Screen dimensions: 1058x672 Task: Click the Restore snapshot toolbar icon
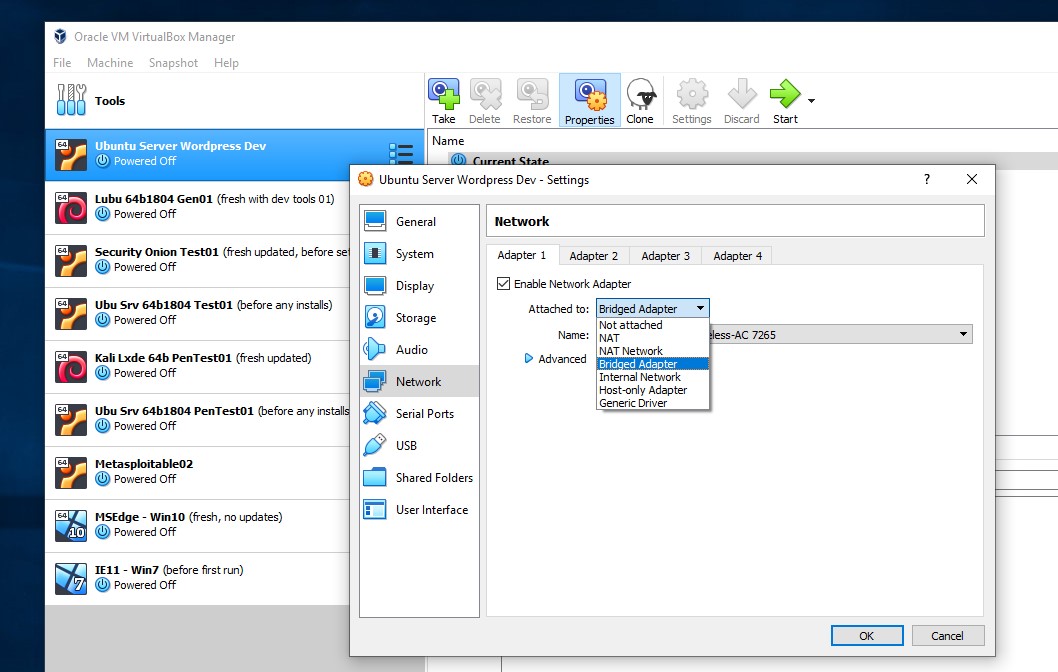532,101
